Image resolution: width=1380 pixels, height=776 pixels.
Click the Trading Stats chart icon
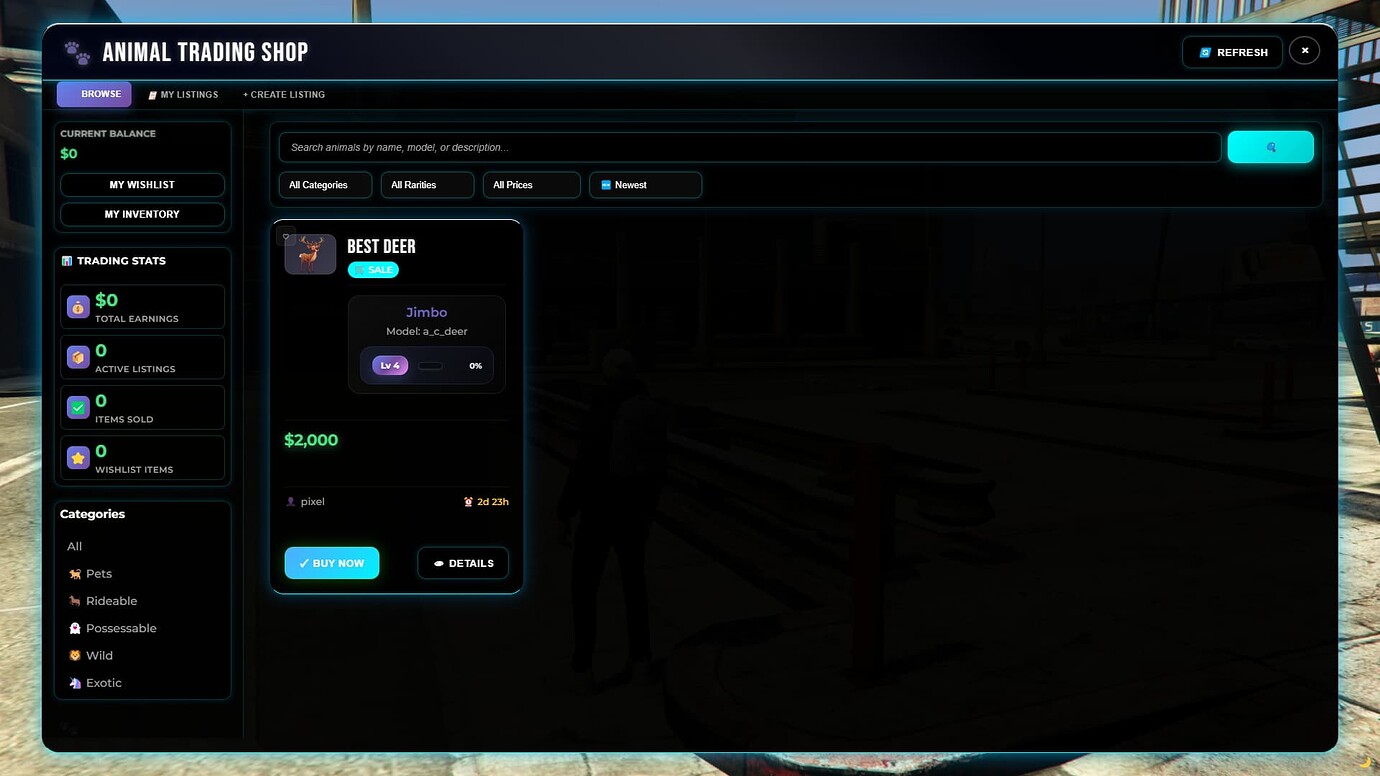point(67,261)
